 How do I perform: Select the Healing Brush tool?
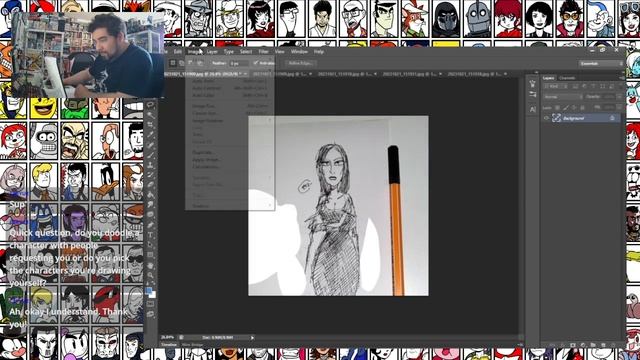150,145
